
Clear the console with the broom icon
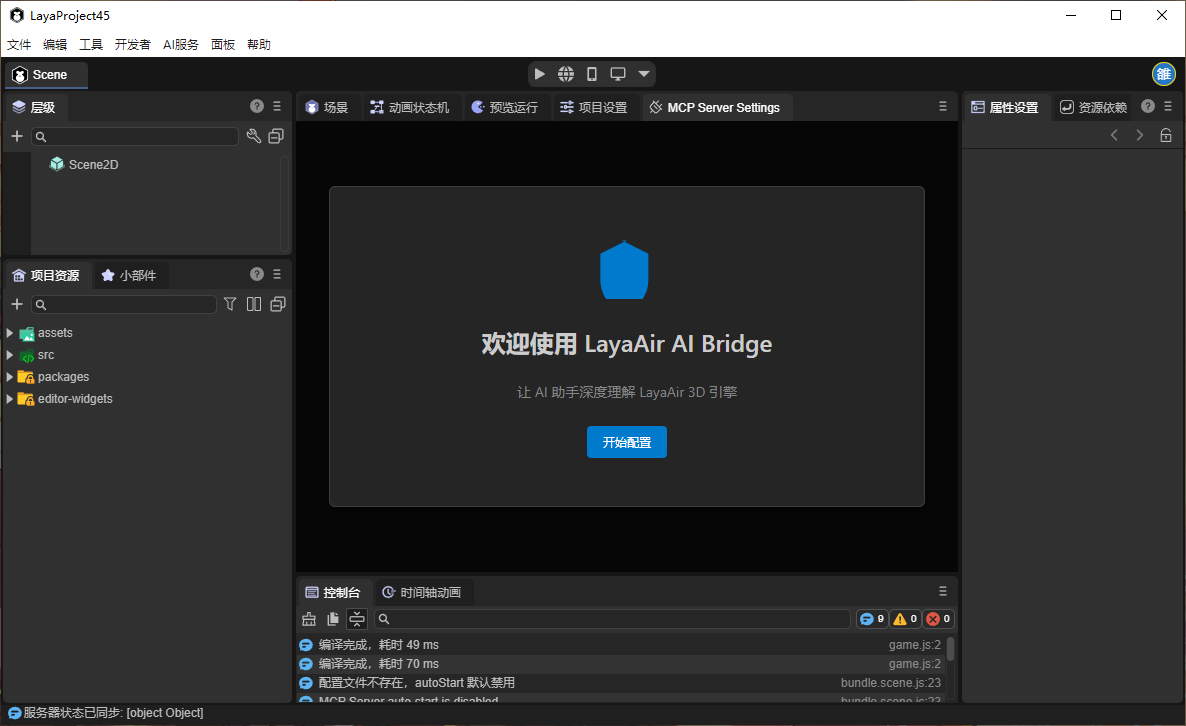coord(309,619)
